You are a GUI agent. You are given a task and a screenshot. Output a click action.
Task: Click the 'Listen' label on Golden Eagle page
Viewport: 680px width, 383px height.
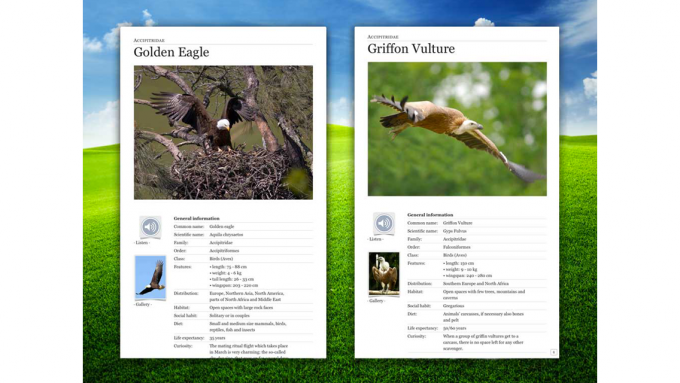(x=142, y=242)
